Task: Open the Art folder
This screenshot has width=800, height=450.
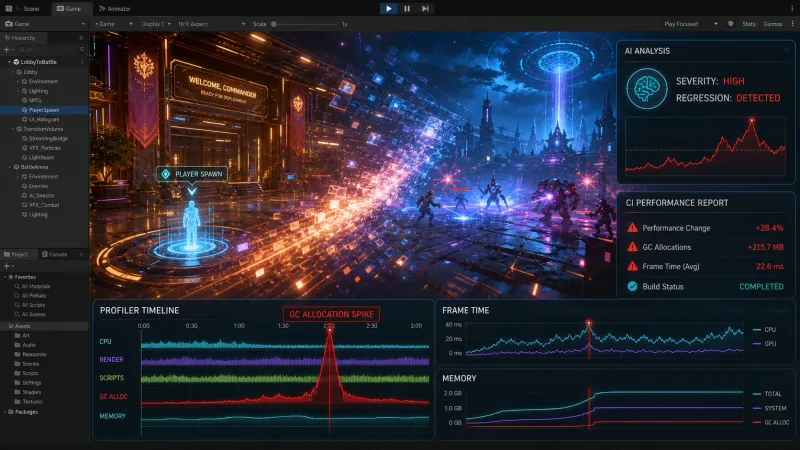Action: point(22,335)
